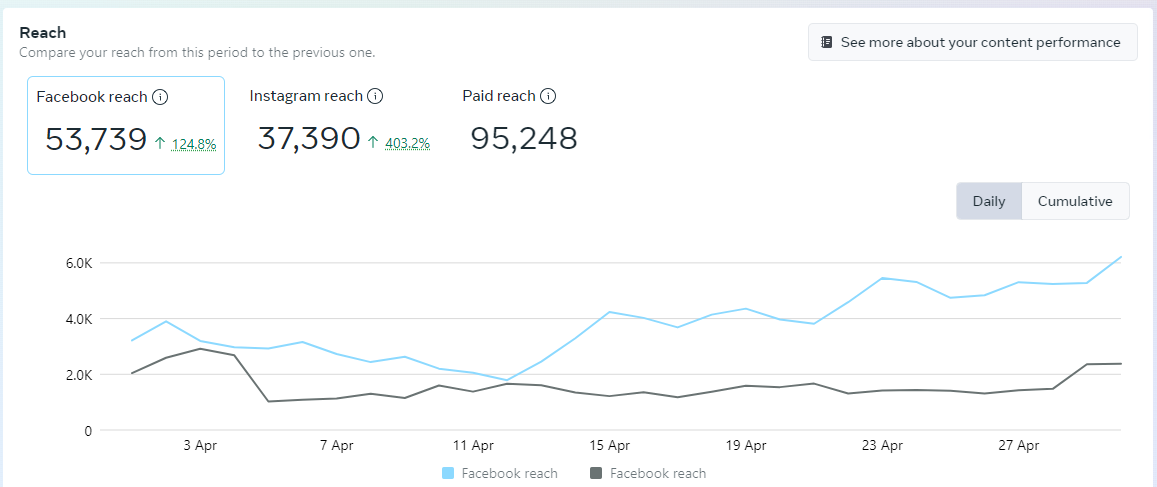The height and width of the screenshot is (487, 1157).
Task: Click the 124.8% change percentage link
Action: [194, 144]
